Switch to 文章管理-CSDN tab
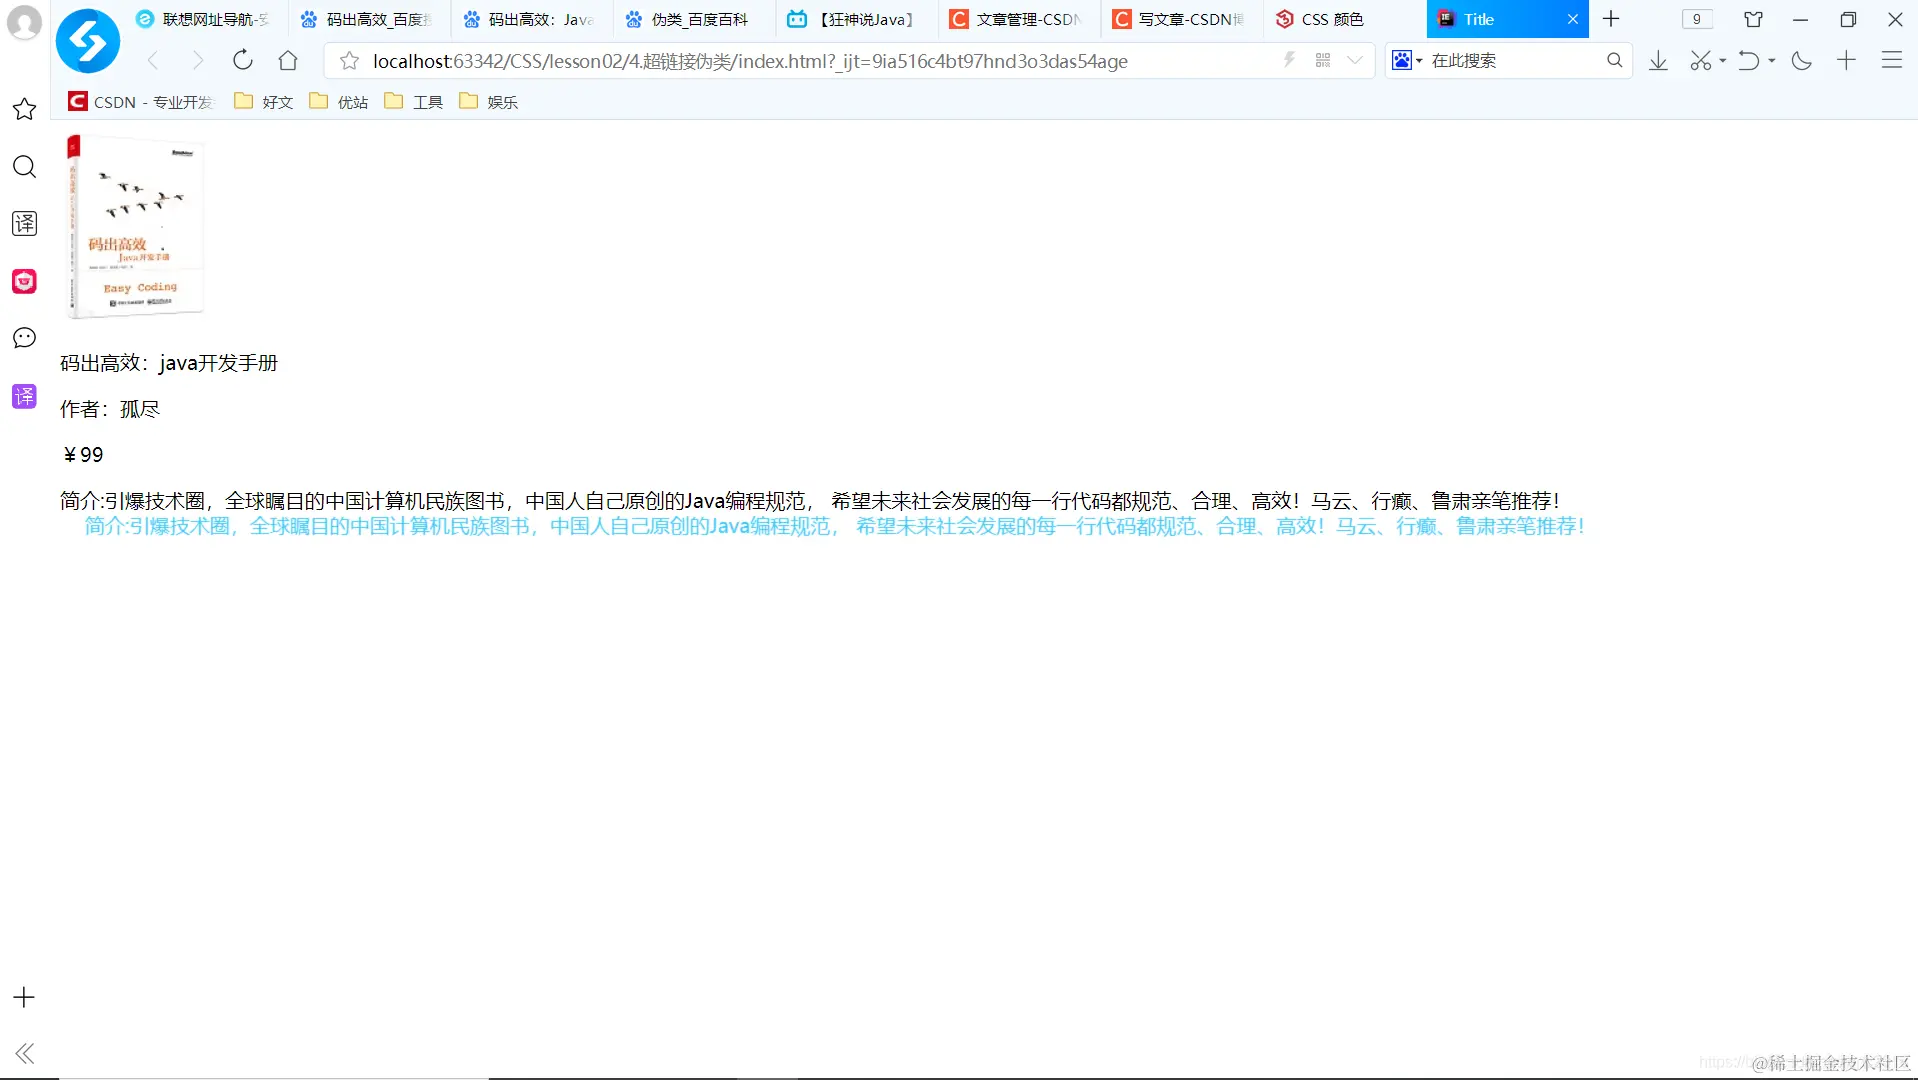 (1018, 19)
